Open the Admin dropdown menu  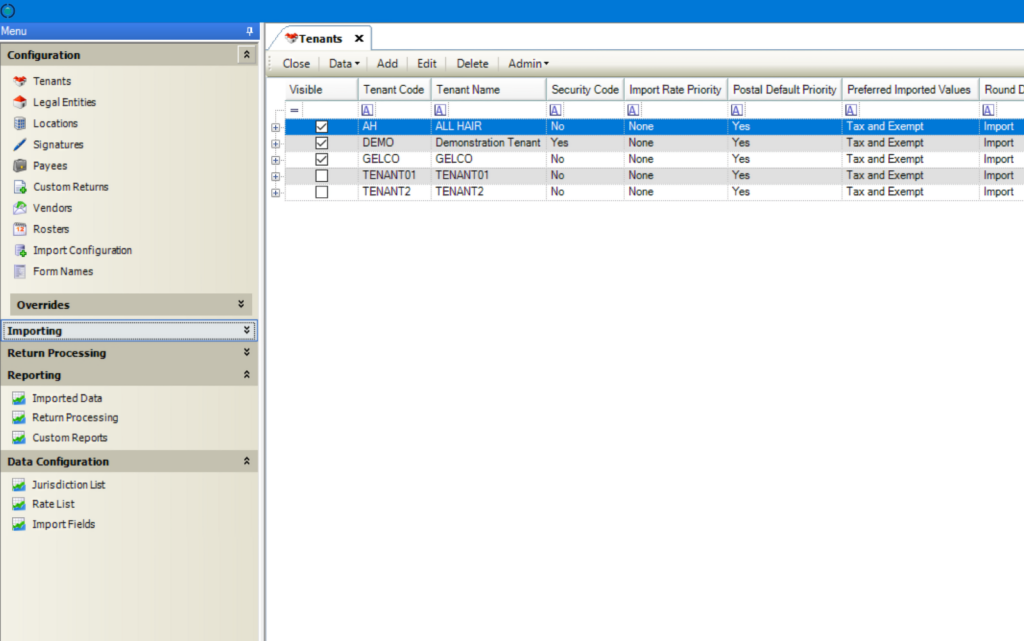click(x=527, y=63)
